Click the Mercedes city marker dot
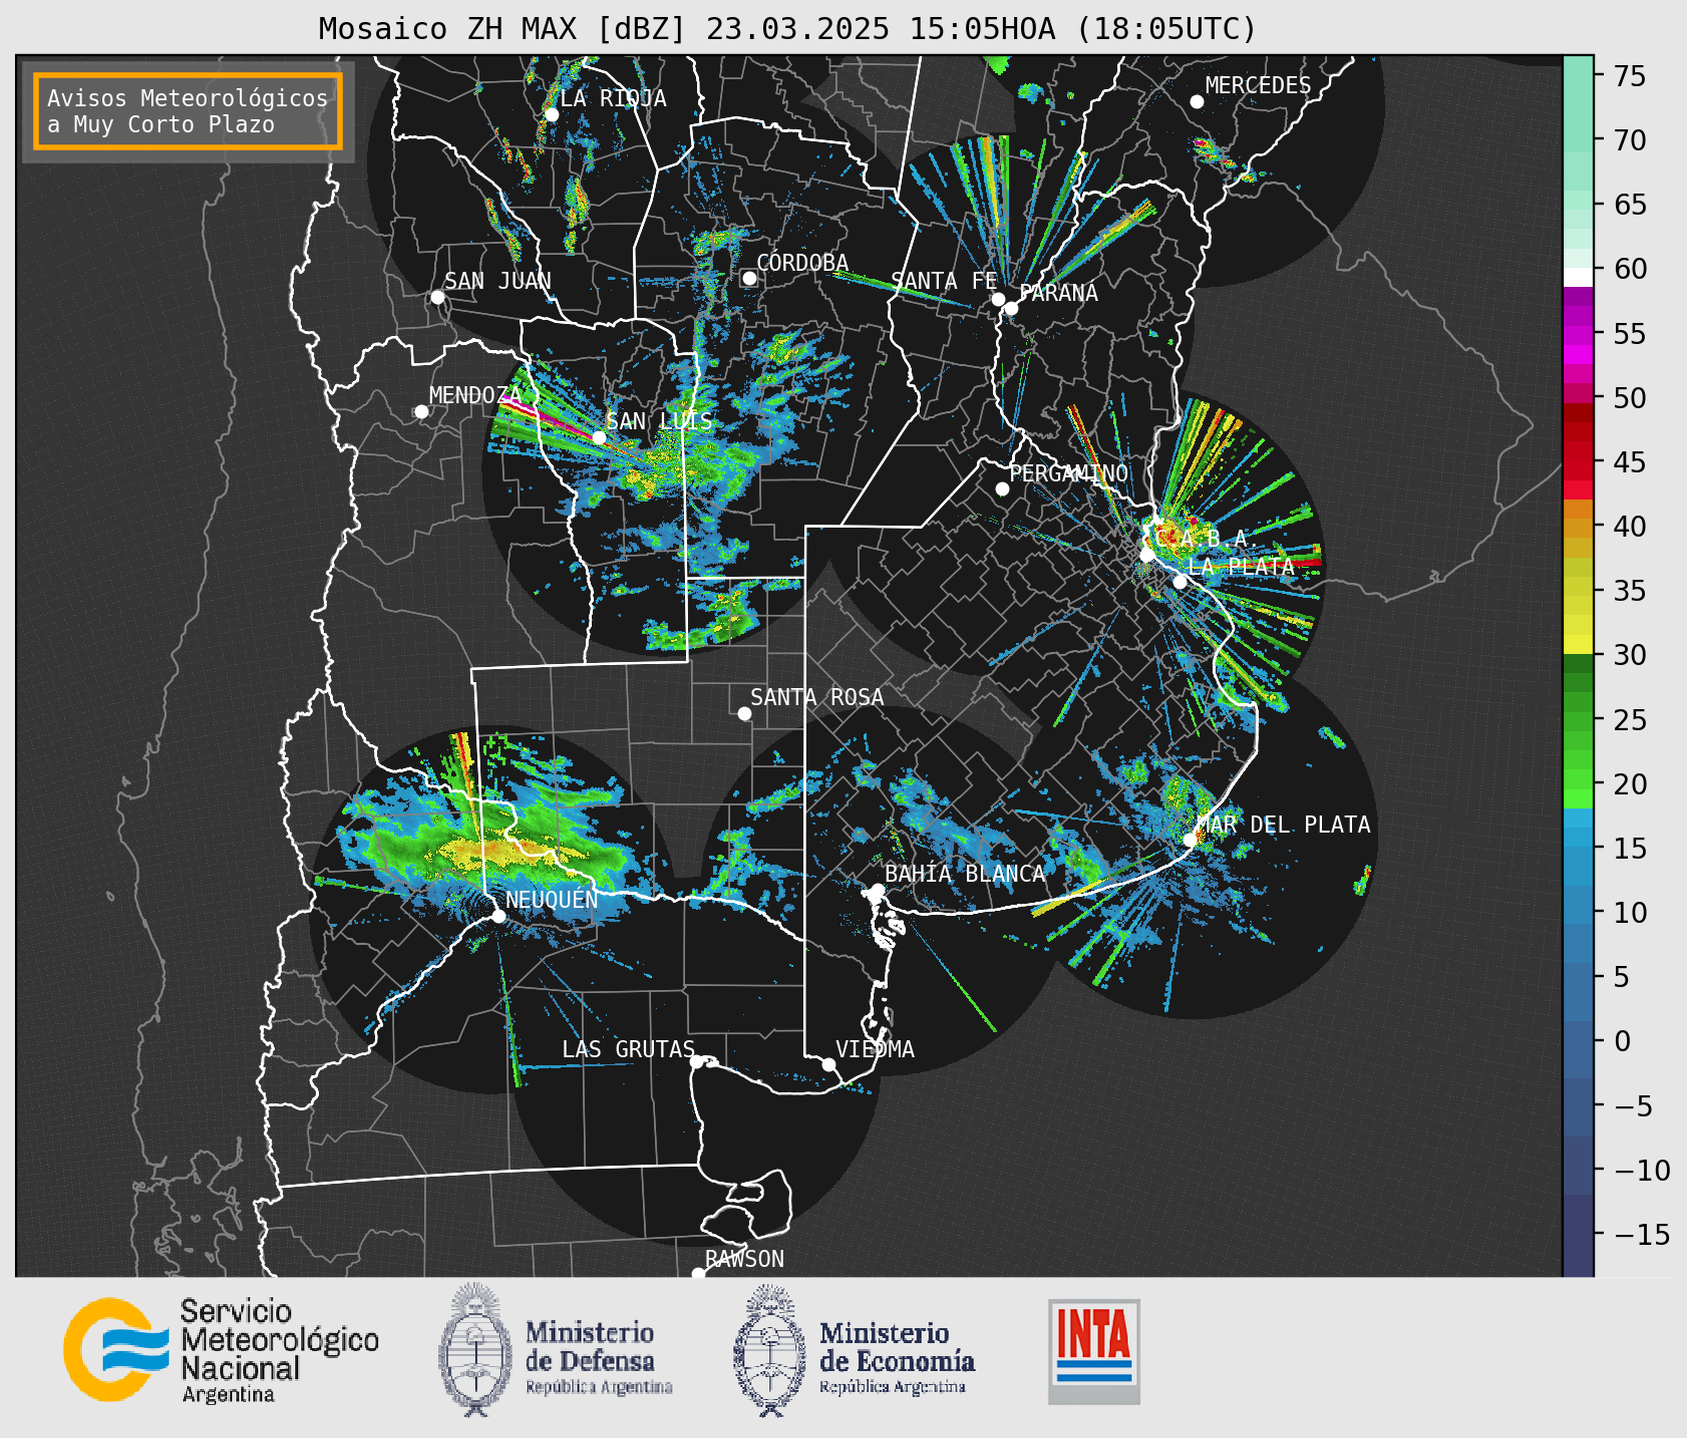Viewport: 1687px width, 1438px height. point(1197,102)
